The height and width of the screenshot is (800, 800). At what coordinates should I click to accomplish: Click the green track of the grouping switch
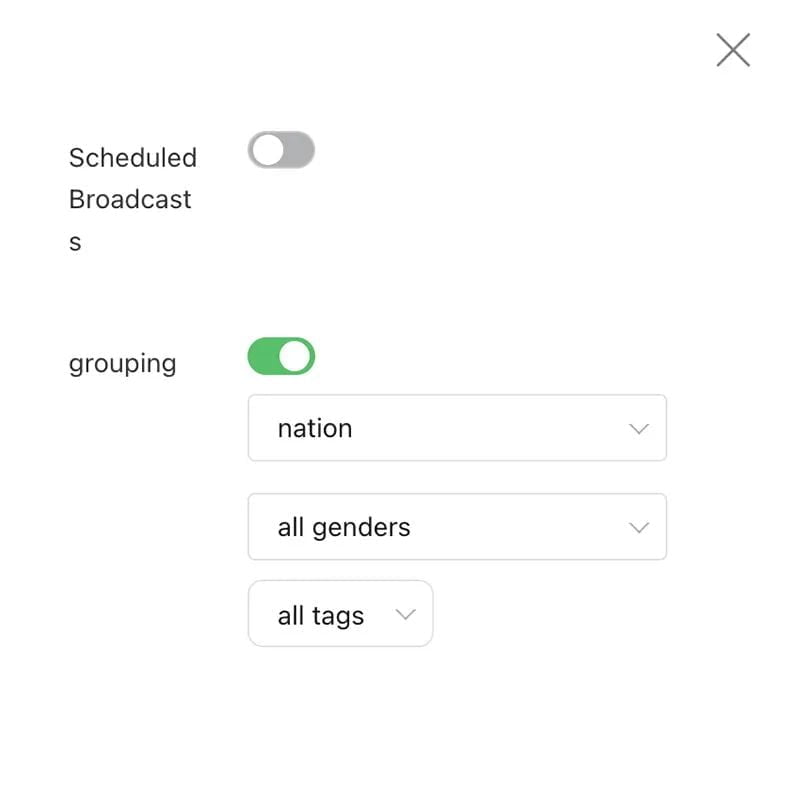coord(264,356)
